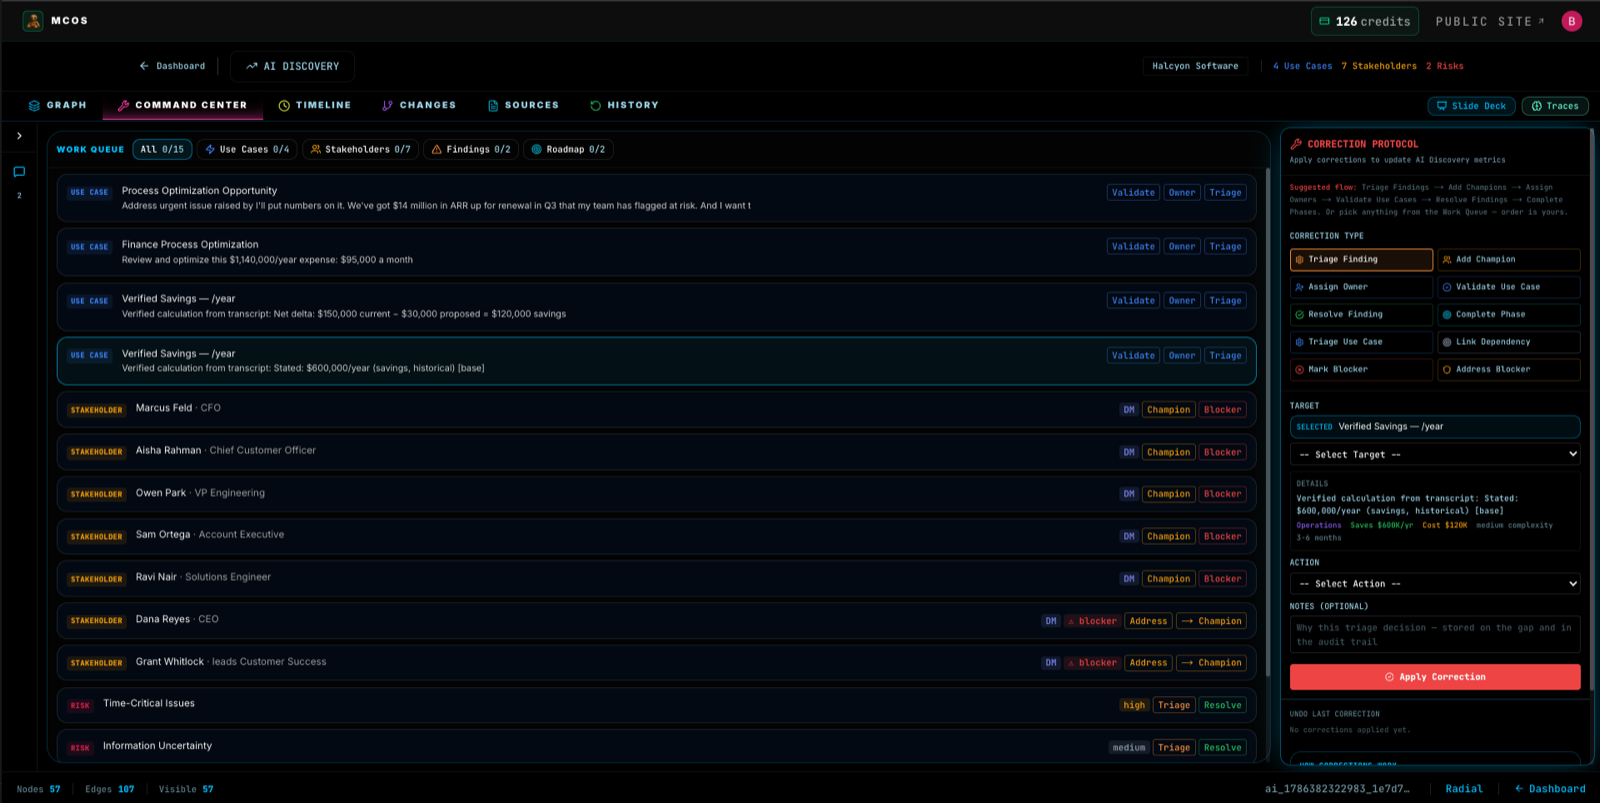This screenshot has width=1600, height=803.
Task: Select the All 0/15 queue filter
Action: tap(162, 149)
